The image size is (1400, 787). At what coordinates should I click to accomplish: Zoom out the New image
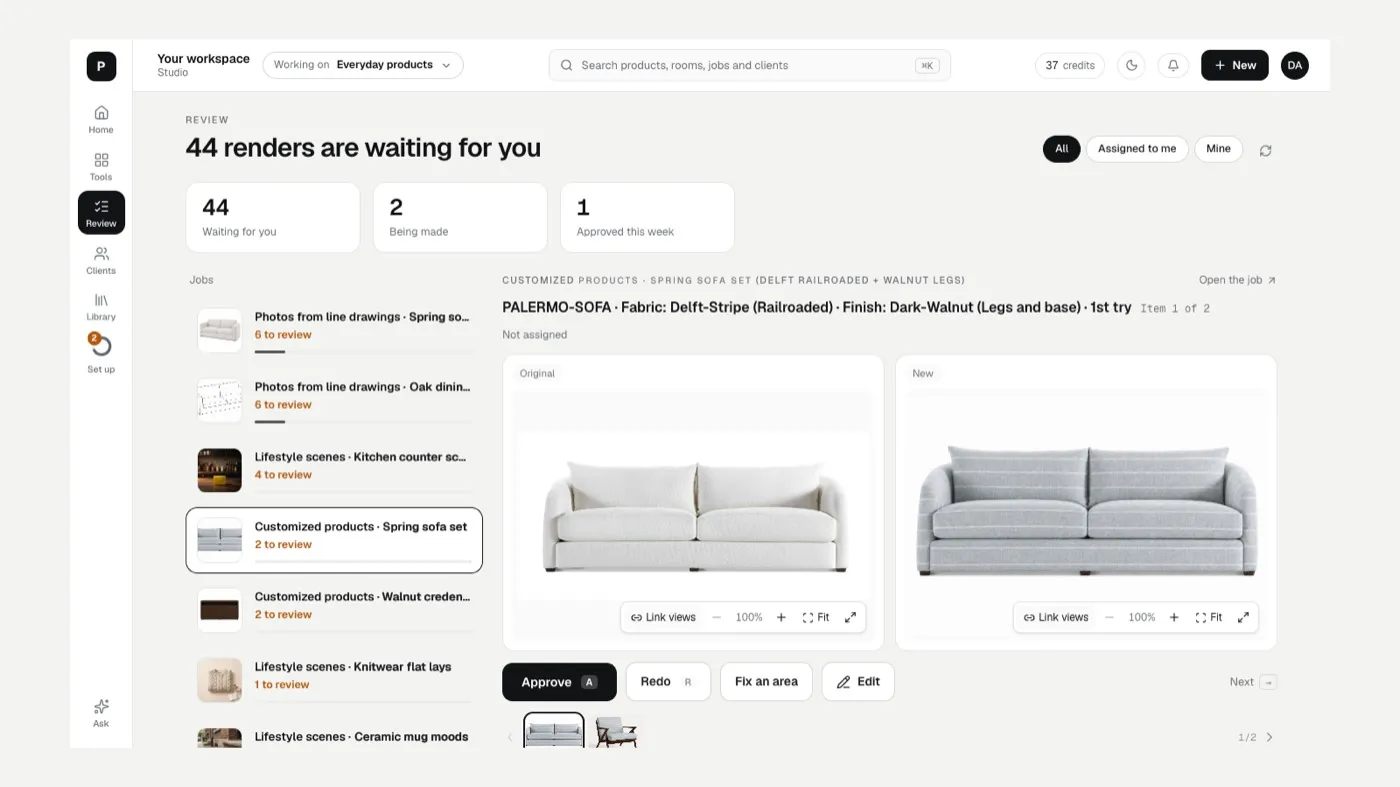[x=1110, y=617]
